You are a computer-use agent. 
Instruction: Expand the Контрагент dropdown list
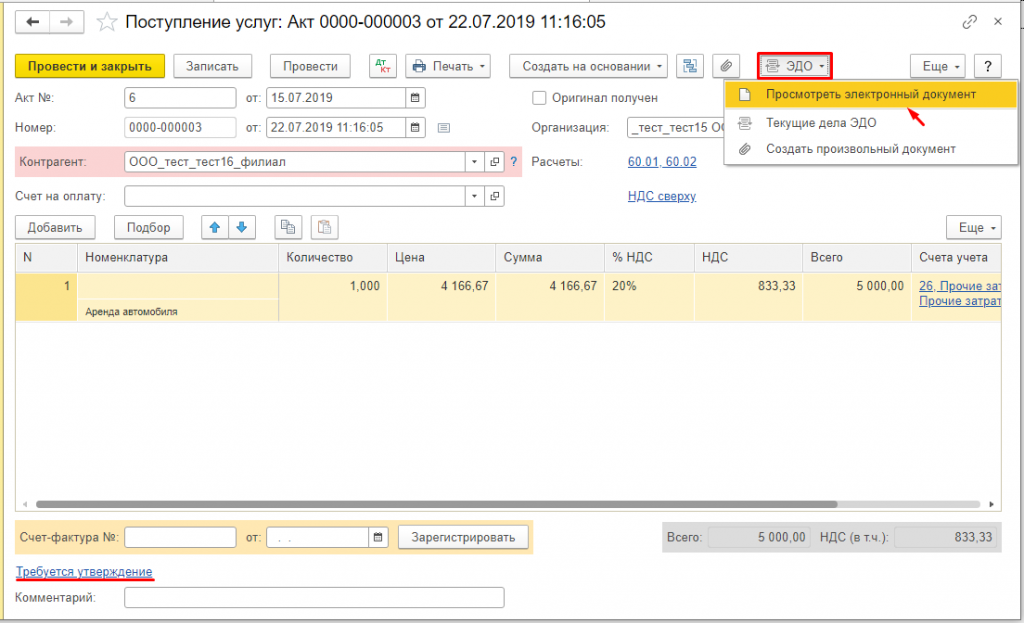(x=474, y=162)
